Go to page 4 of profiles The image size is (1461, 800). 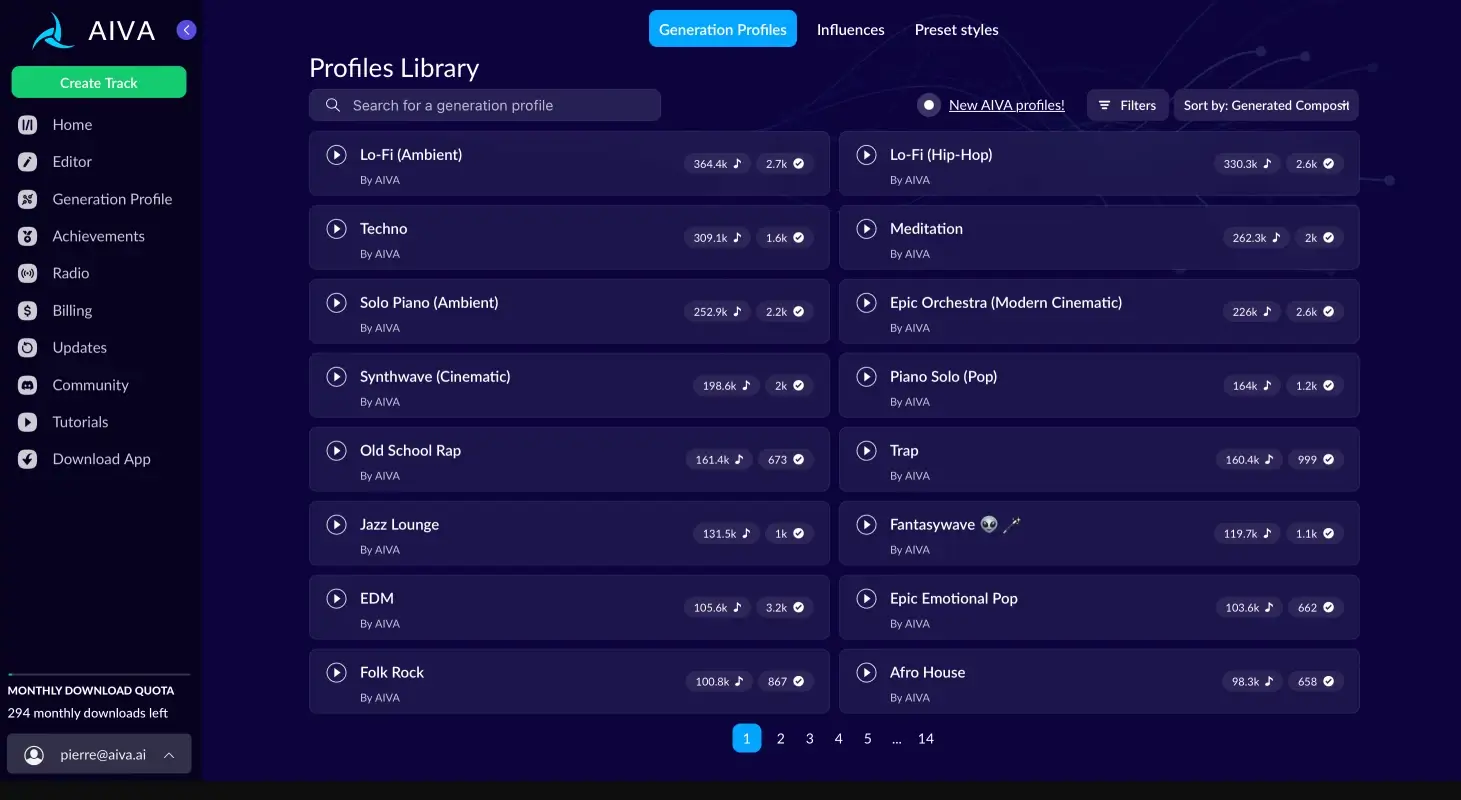(839, 738)
